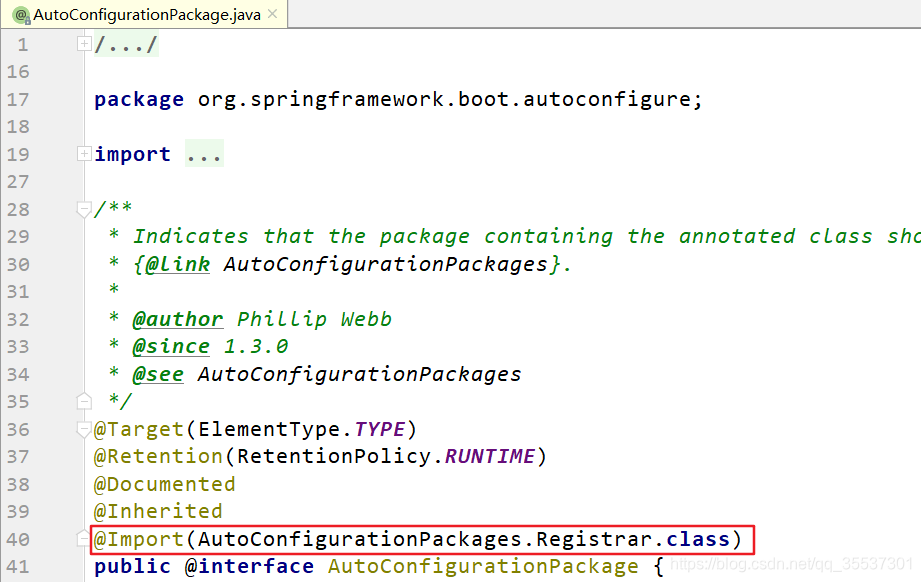Click the @Retention annotation
The width and height of the screenshot is (921, 582).
[x=158, y=456]
